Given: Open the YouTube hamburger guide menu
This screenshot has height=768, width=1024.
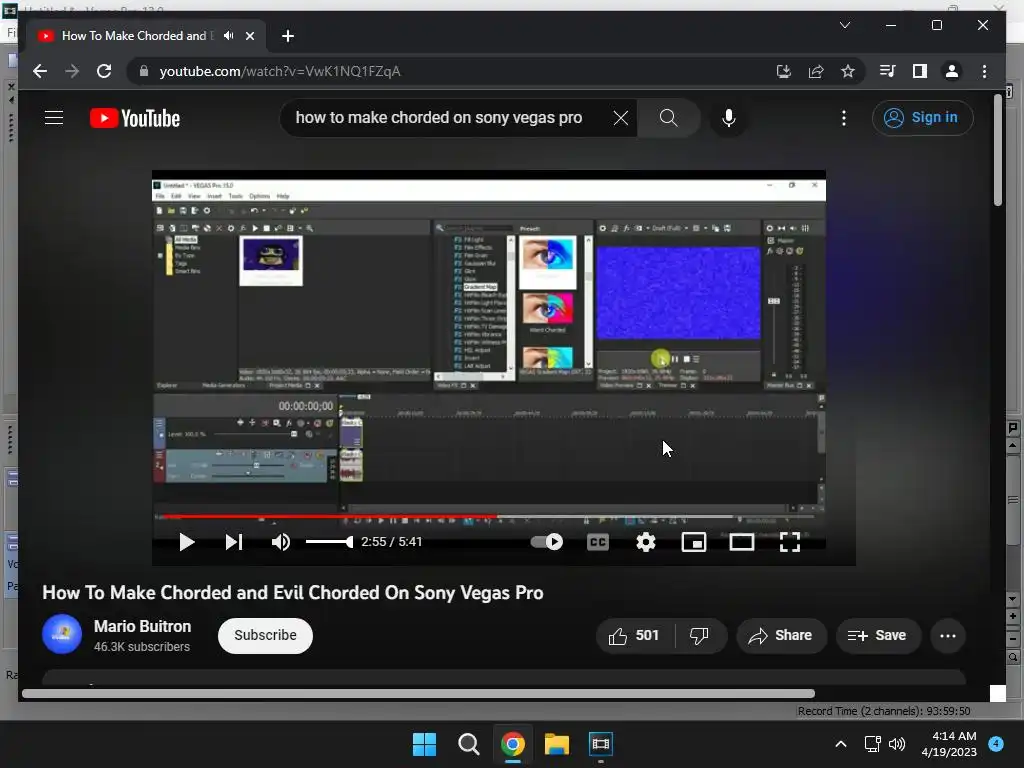Looking at the screenshot, I should [54, 118].
